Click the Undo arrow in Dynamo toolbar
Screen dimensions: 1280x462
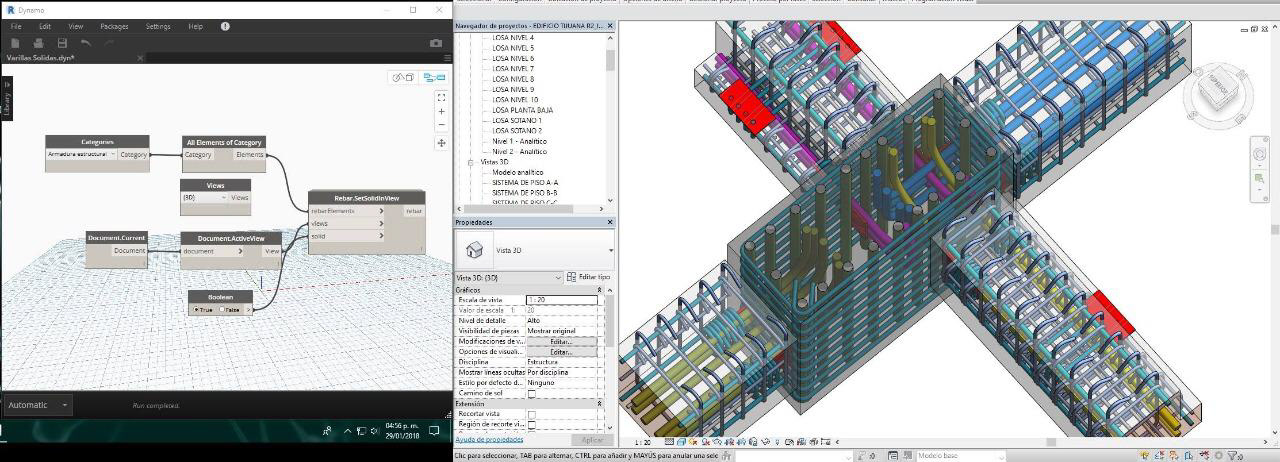click(x=86, y=43)
